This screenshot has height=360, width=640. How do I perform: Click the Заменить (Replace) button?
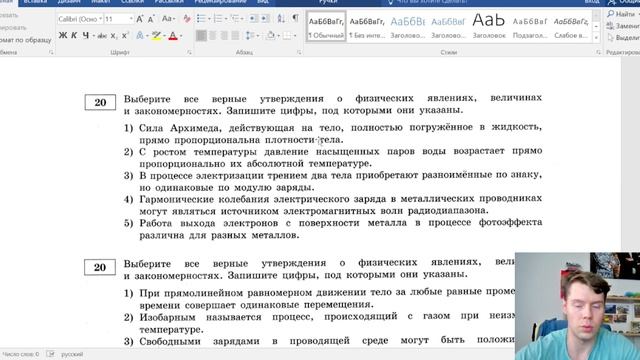[x=623, y=26]
